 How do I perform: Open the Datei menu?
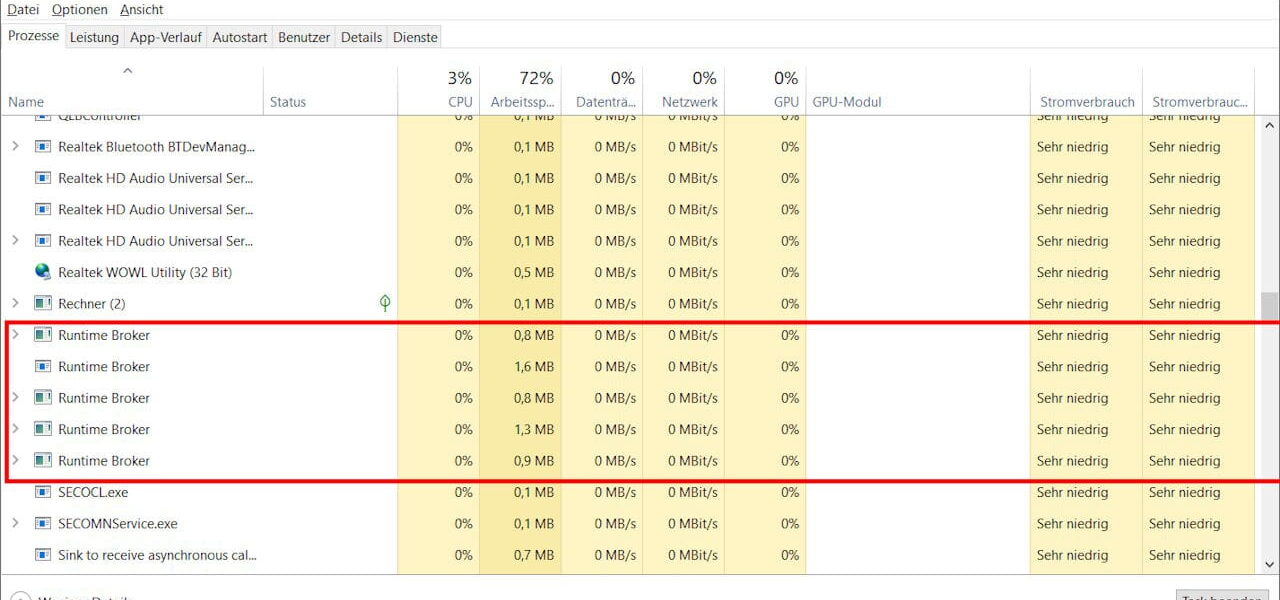point(23,10)
